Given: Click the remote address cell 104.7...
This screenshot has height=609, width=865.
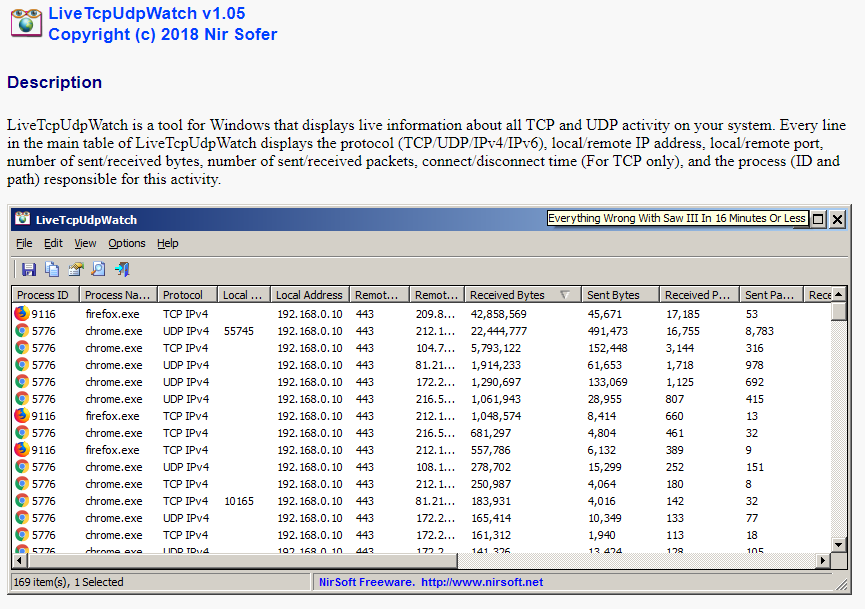Looking at the screenshot, I should click(435, 348).
